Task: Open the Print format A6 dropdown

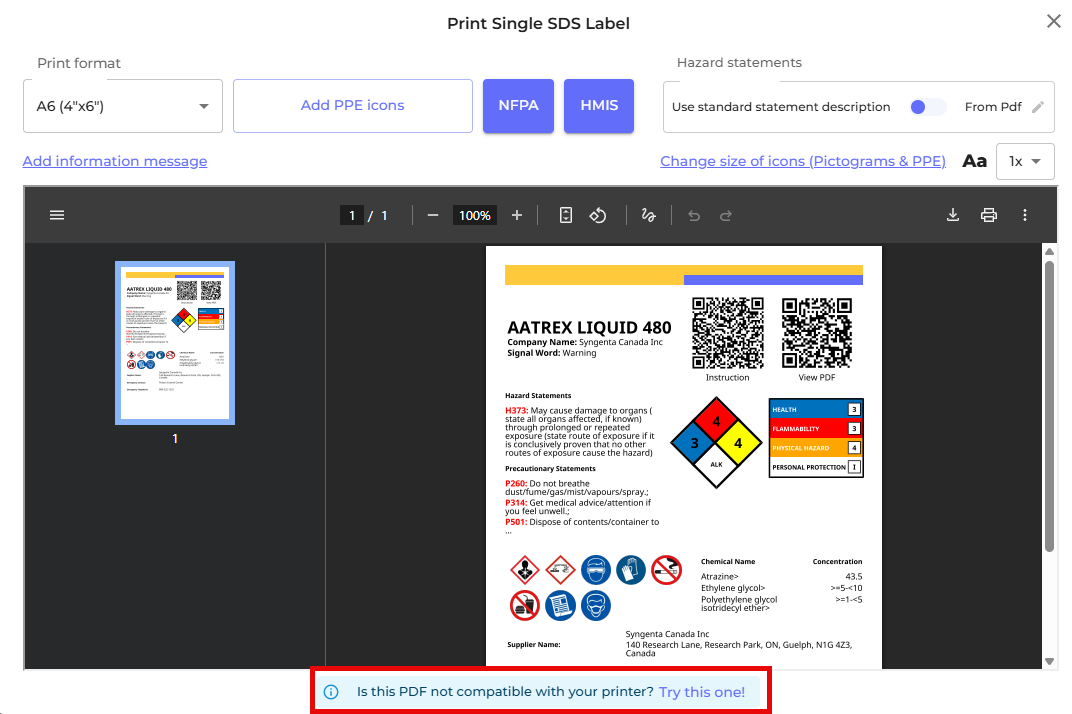Action: [x=123, y=106]
